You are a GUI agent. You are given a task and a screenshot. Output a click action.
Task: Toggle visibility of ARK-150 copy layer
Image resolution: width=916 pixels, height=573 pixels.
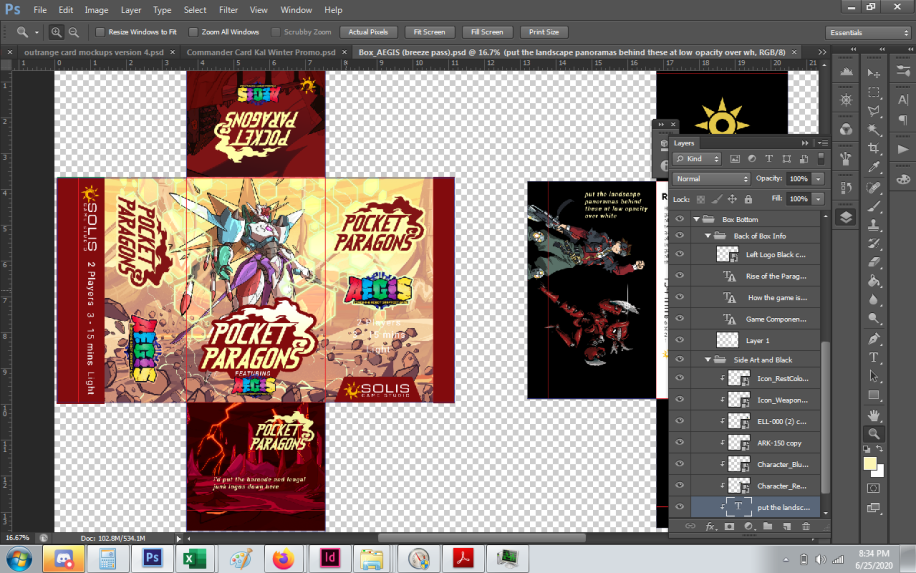pyautogui.click(x=679, y=443)
